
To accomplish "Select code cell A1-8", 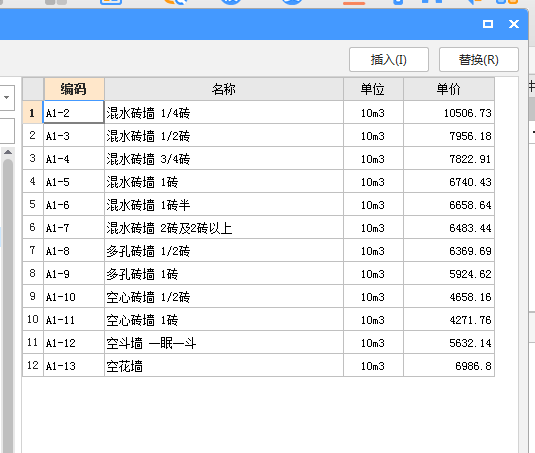I will click(74, 250).
